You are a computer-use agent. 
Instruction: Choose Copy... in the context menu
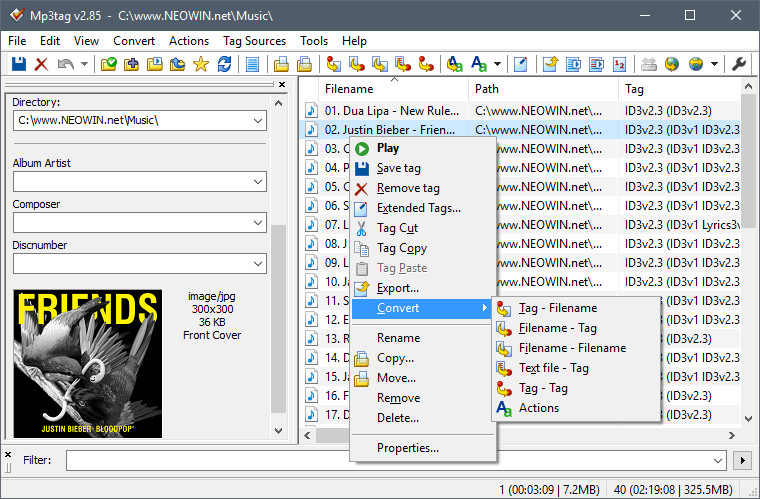pyautogui.click(x=423, y=358)
